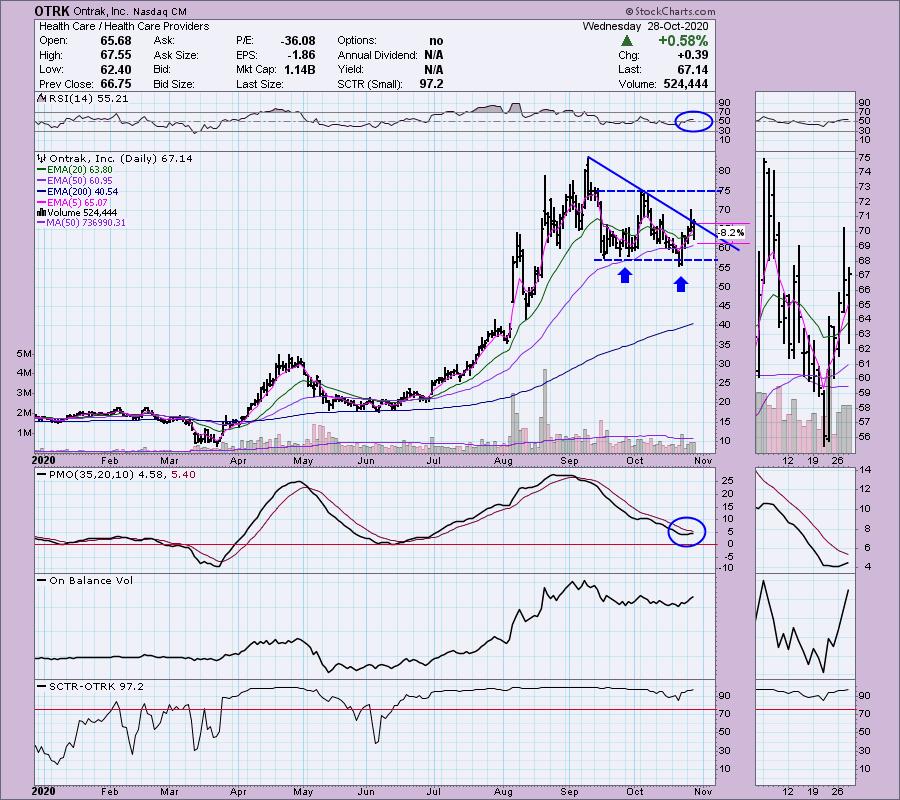900x800 pixels.
Task: Select the Chg value +0.39
Action: click(x=692, y=55)
